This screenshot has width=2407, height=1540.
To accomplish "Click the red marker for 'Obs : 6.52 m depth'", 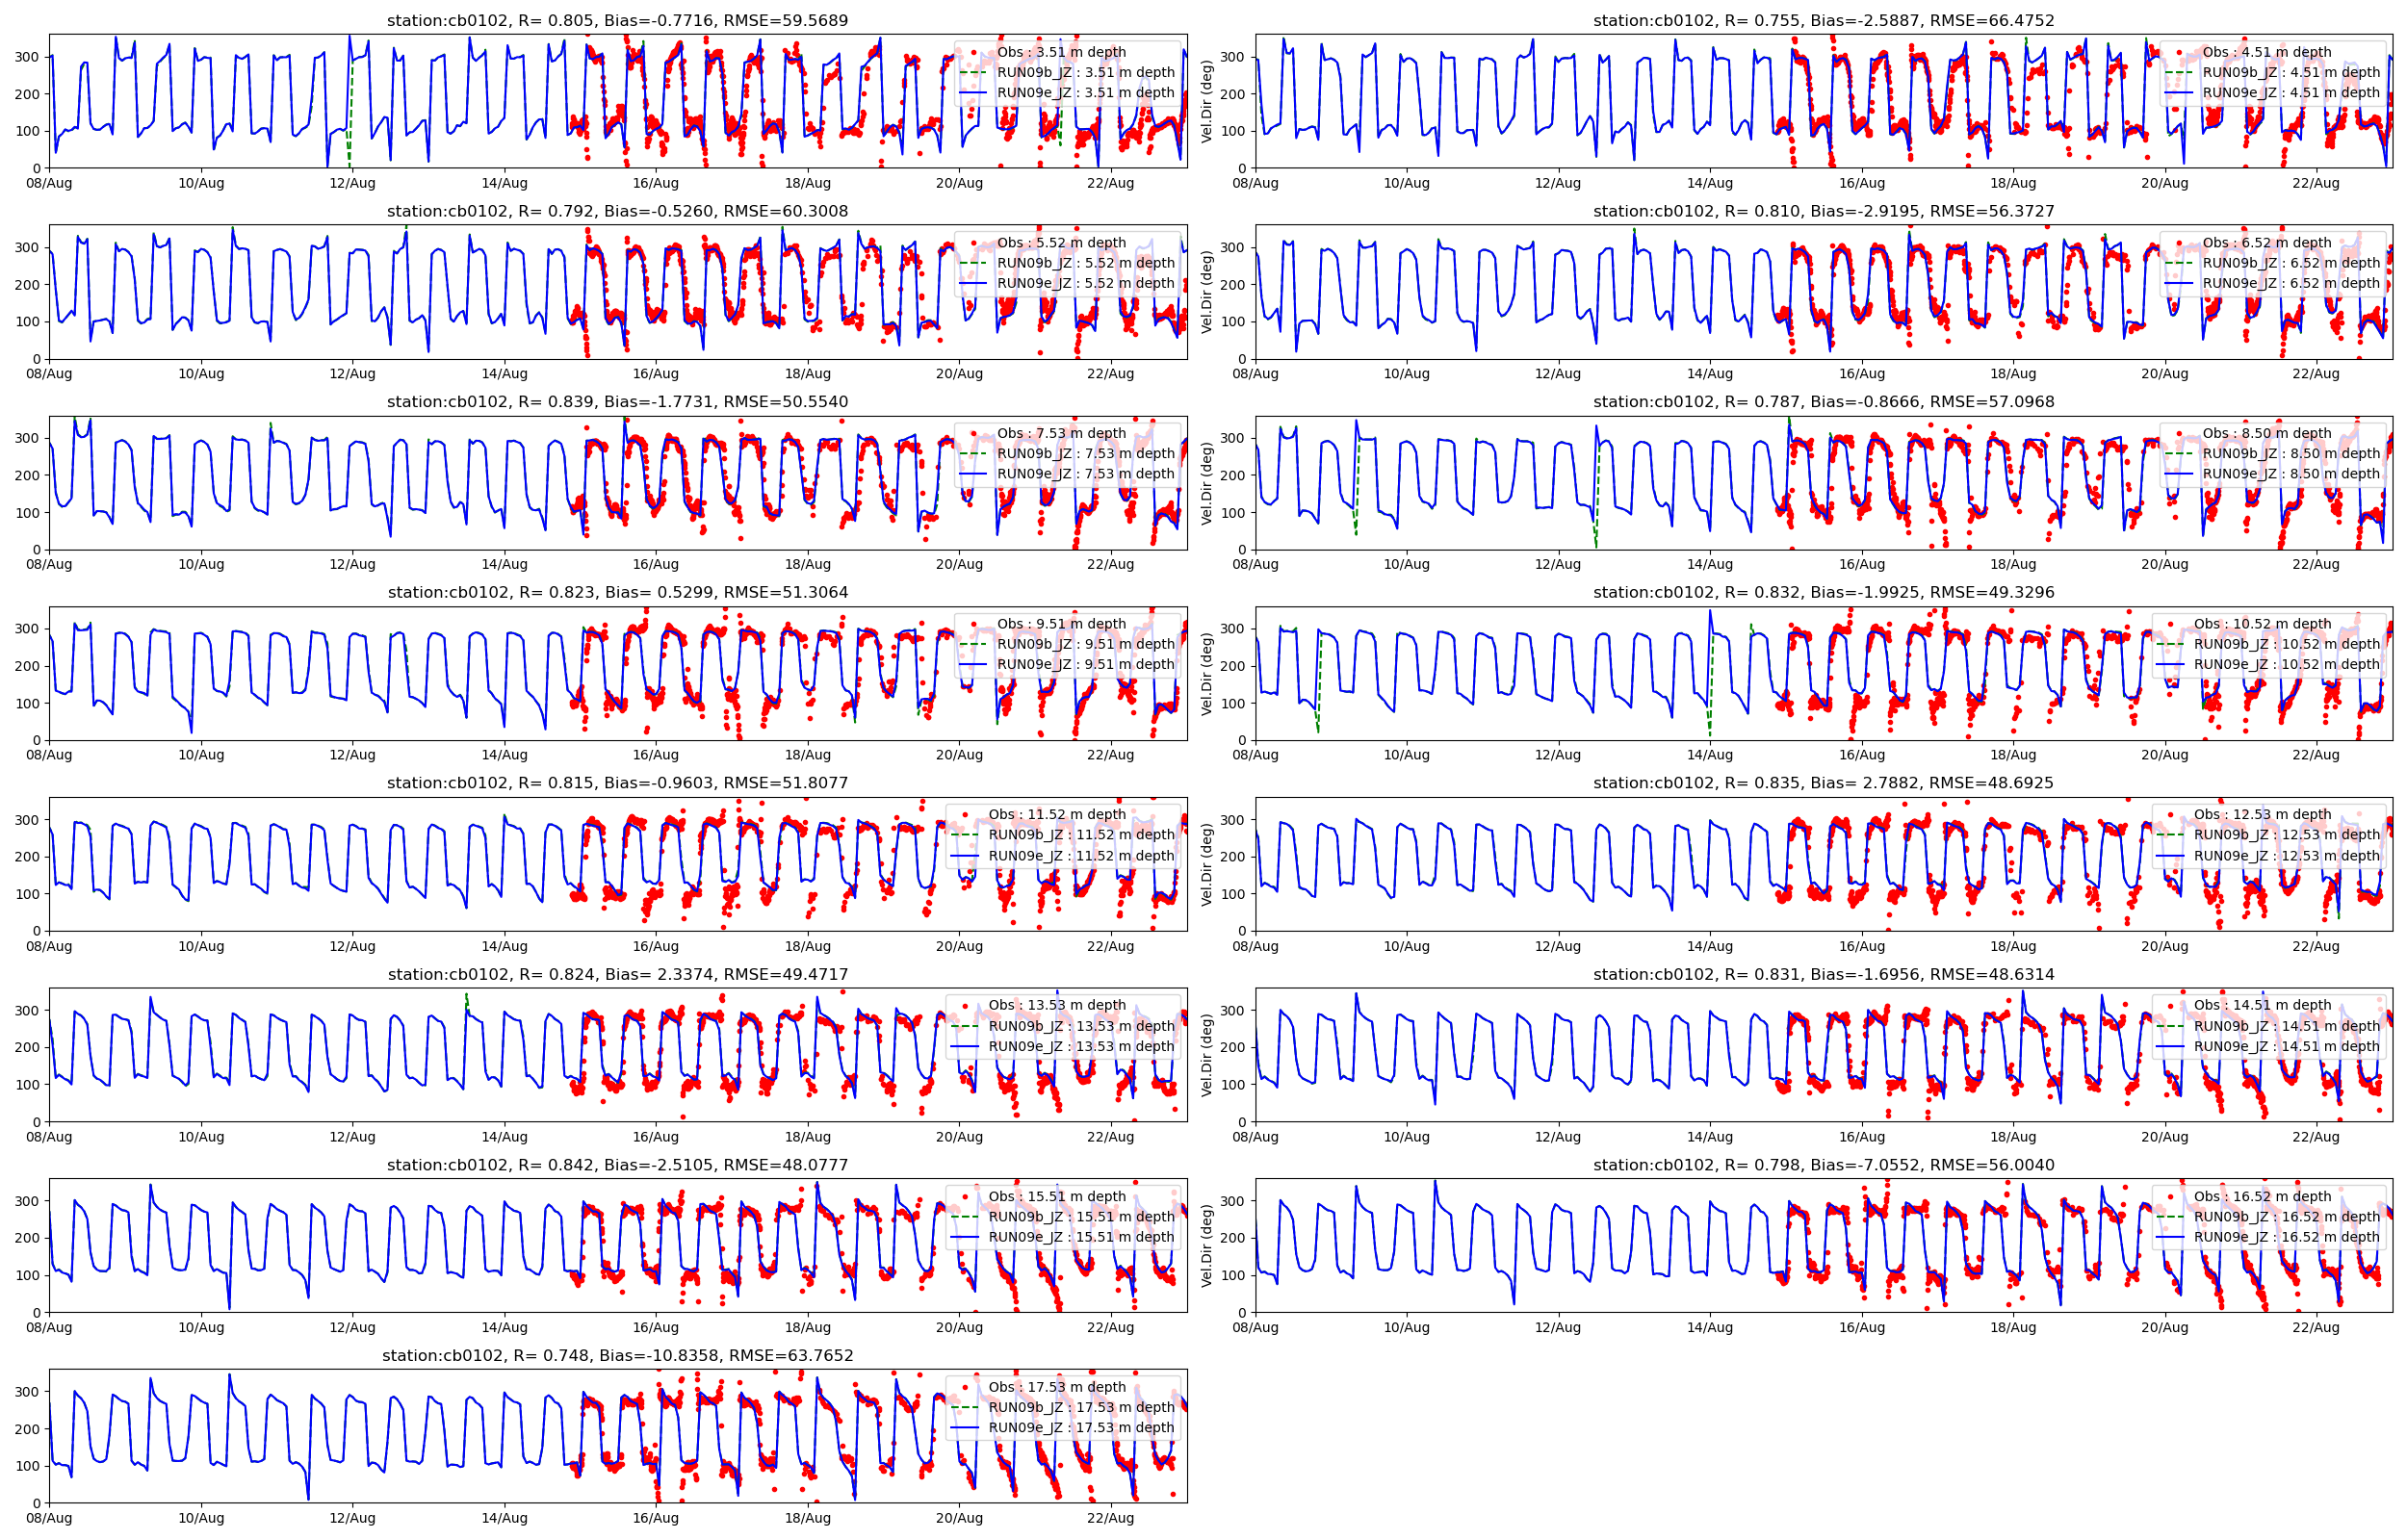I will click(x=2178, y=243).
